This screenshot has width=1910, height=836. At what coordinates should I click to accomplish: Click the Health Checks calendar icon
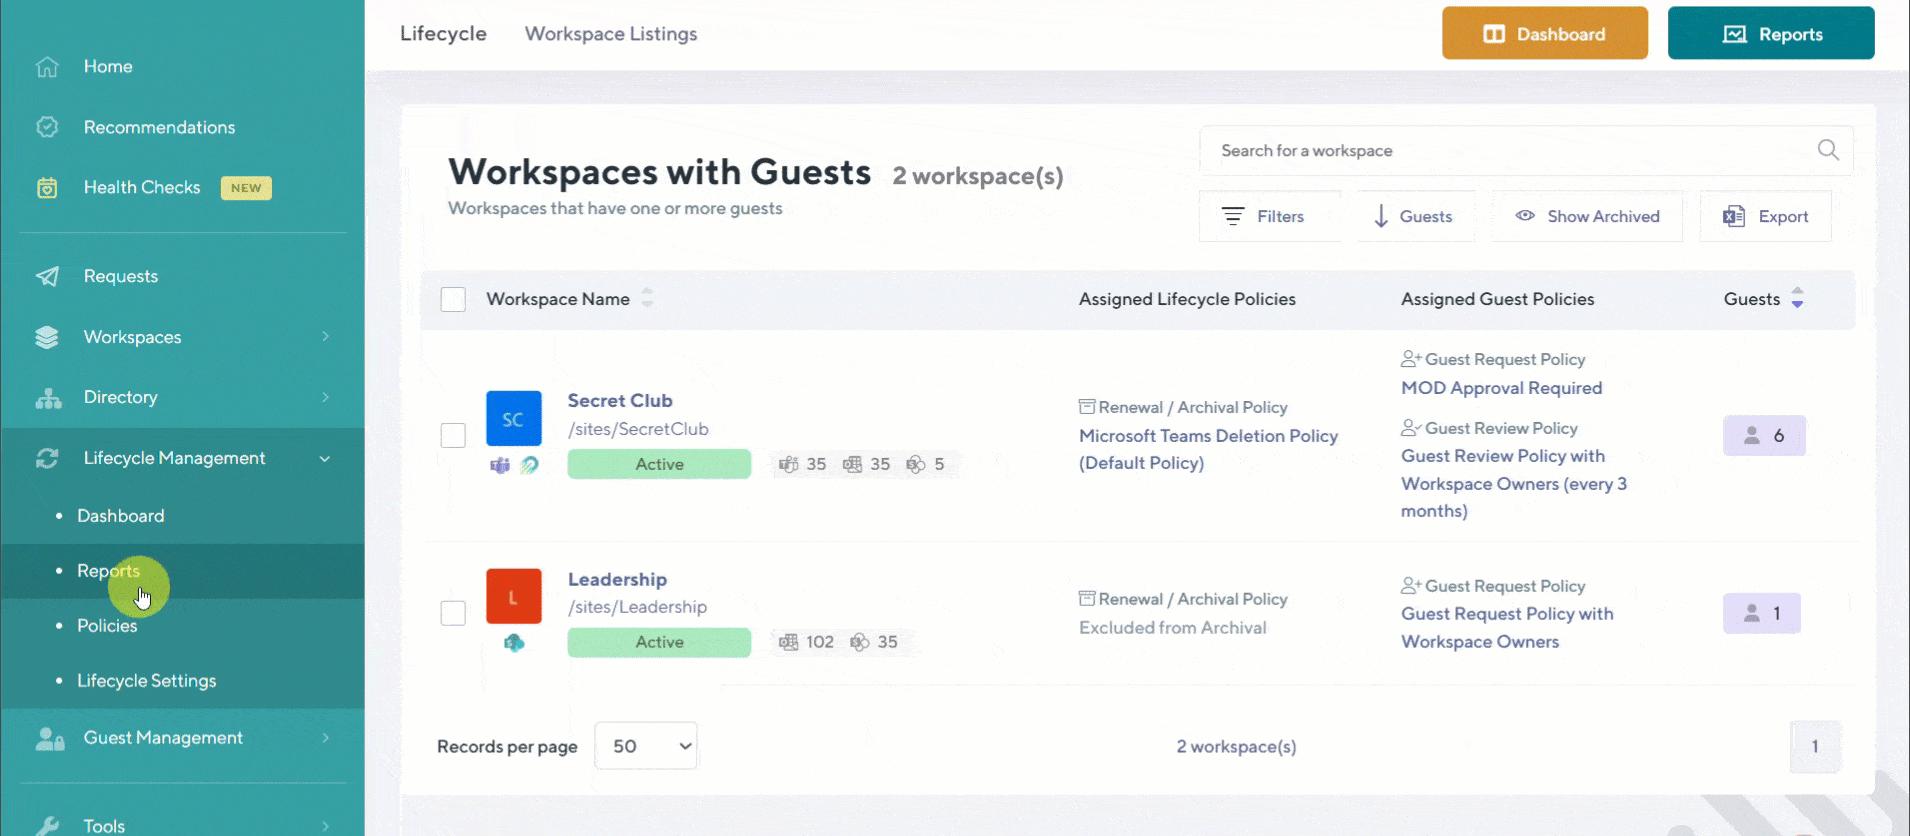click(x=47, y=188)
